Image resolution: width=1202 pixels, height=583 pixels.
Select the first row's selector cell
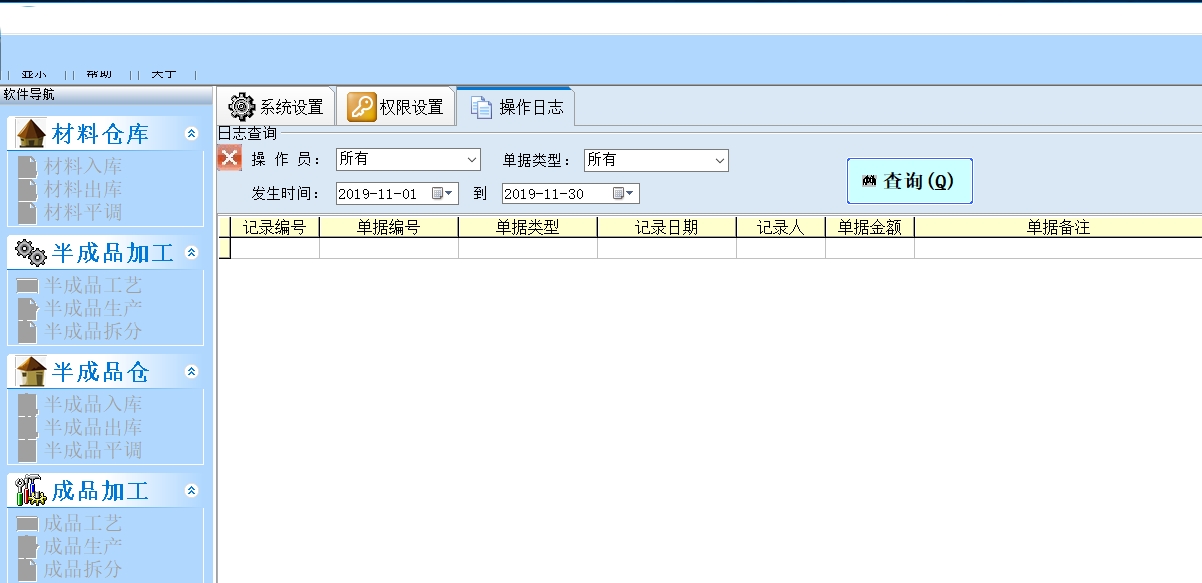pos(225,248)
